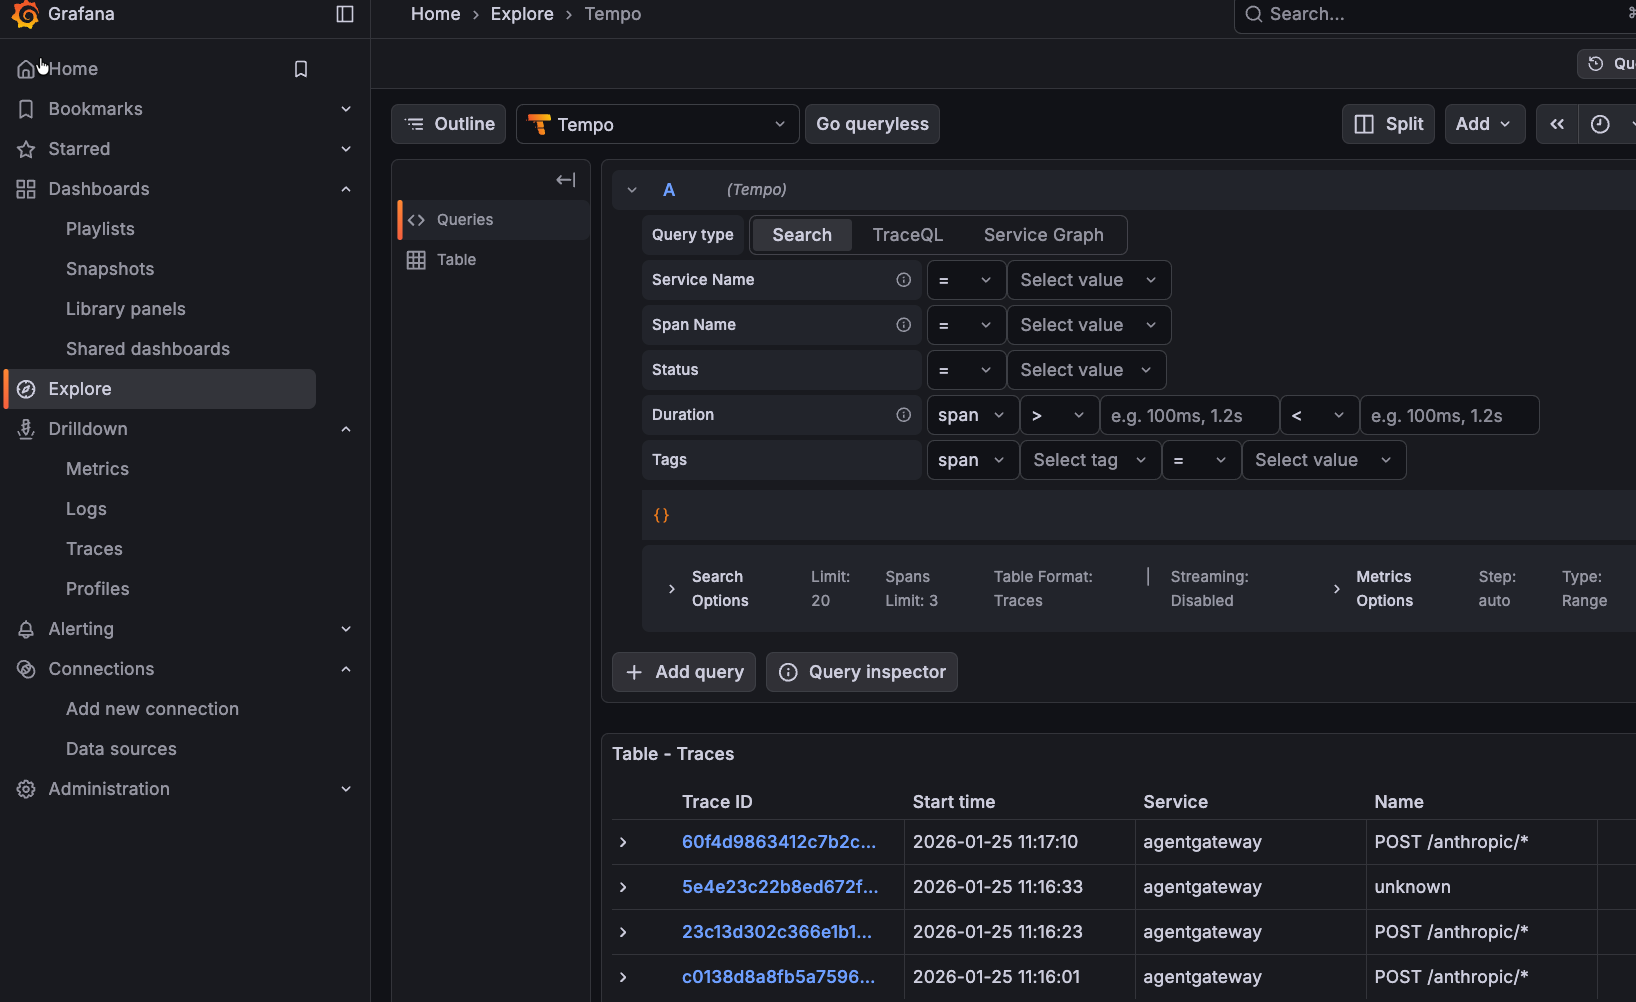This screenshot has width=1636, height=1002.
Task: Click the Duration minimum value input field
Action: 1188,415
